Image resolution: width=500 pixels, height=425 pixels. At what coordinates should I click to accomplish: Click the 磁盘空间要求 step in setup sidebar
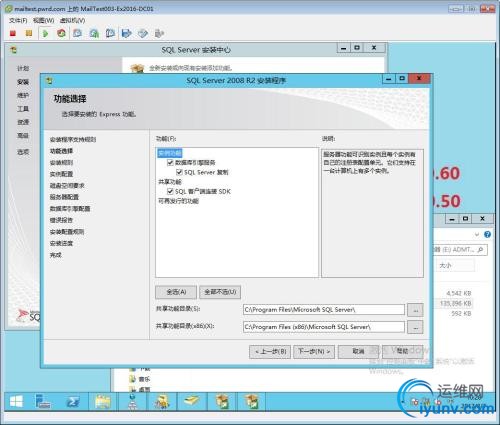point(67,185)
